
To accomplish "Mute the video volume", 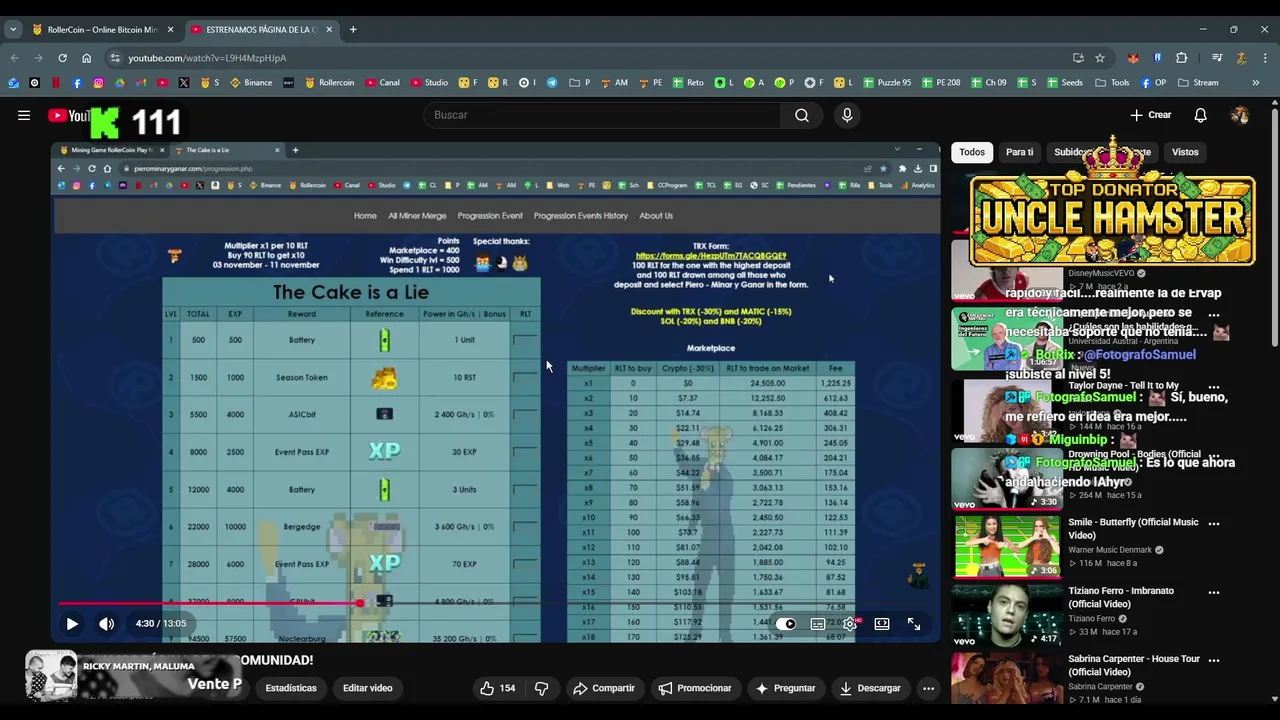I will tap(106, 624).
